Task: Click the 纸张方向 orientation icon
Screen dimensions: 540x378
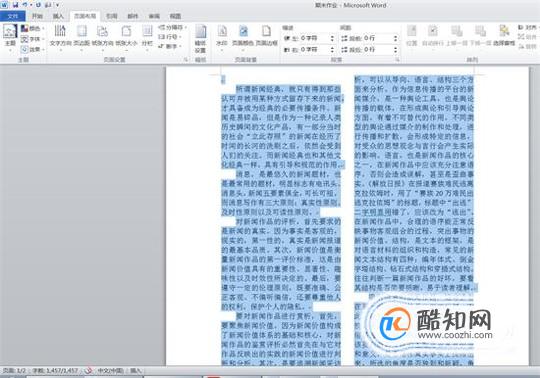Action: point(102,36)
